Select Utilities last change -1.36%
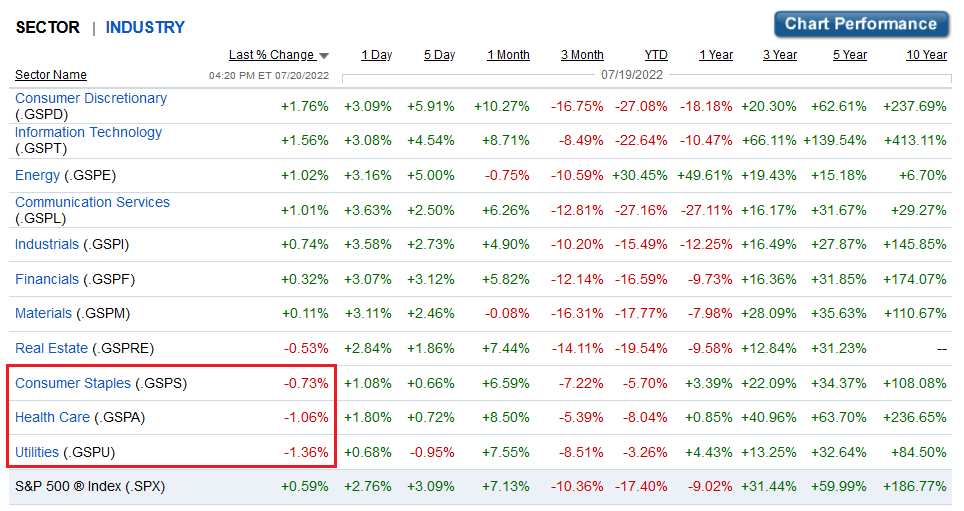The height and width of the screenshot is (511, 964). point(306,453)
